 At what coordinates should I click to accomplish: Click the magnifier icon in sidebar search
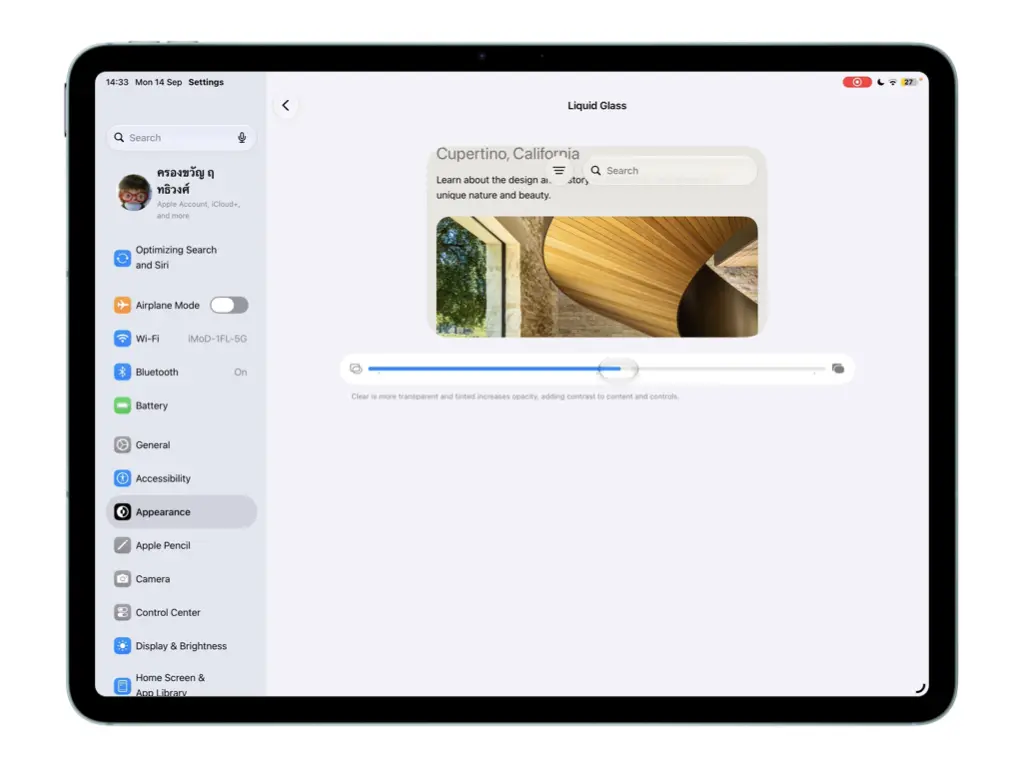(119, 137)
